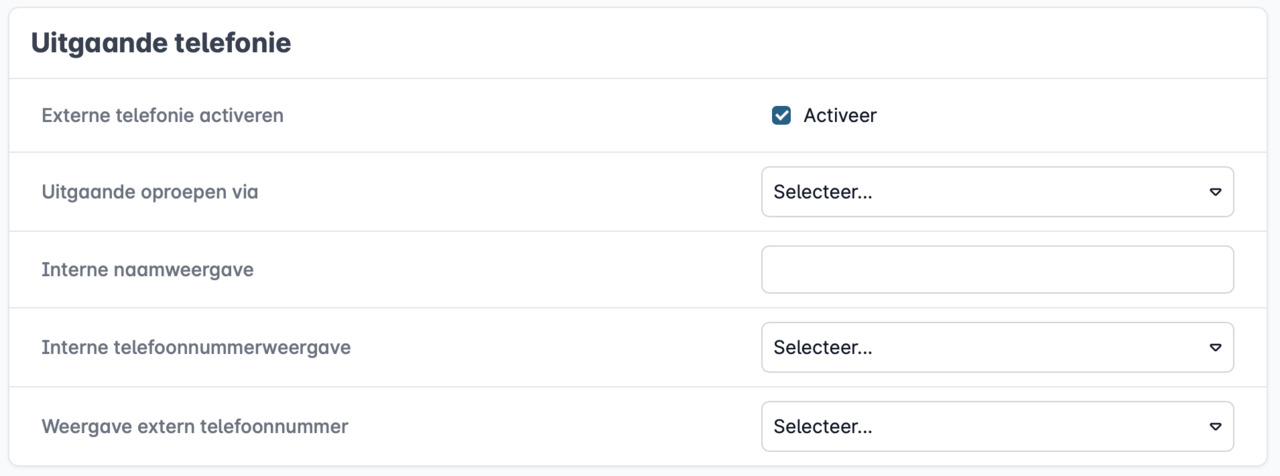Click the Activeer checkbox label text
Viewport: 1280px width, 476px height.
(840, 115)
